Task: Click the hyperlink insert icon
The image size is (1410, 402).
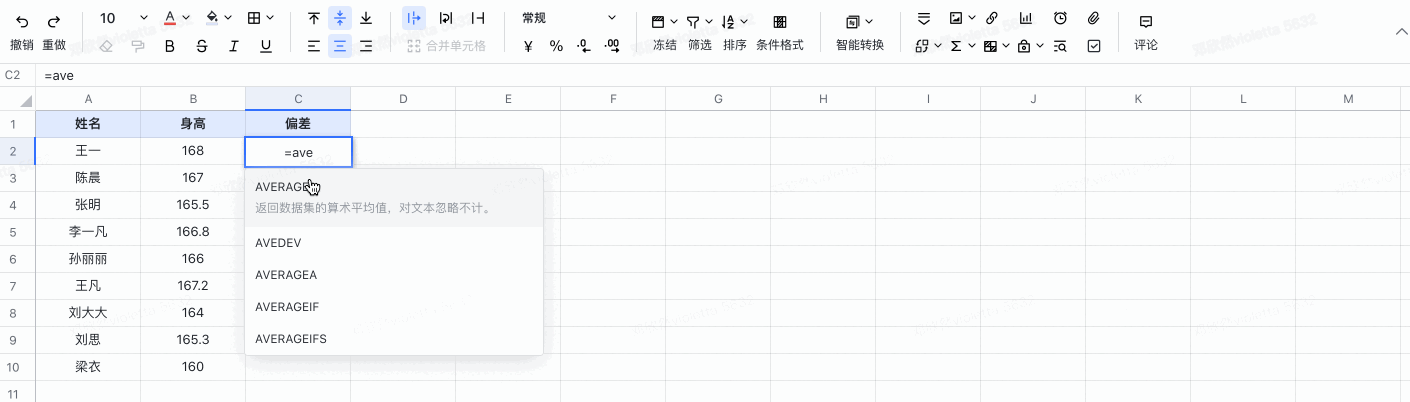Action: pos(992,19)
